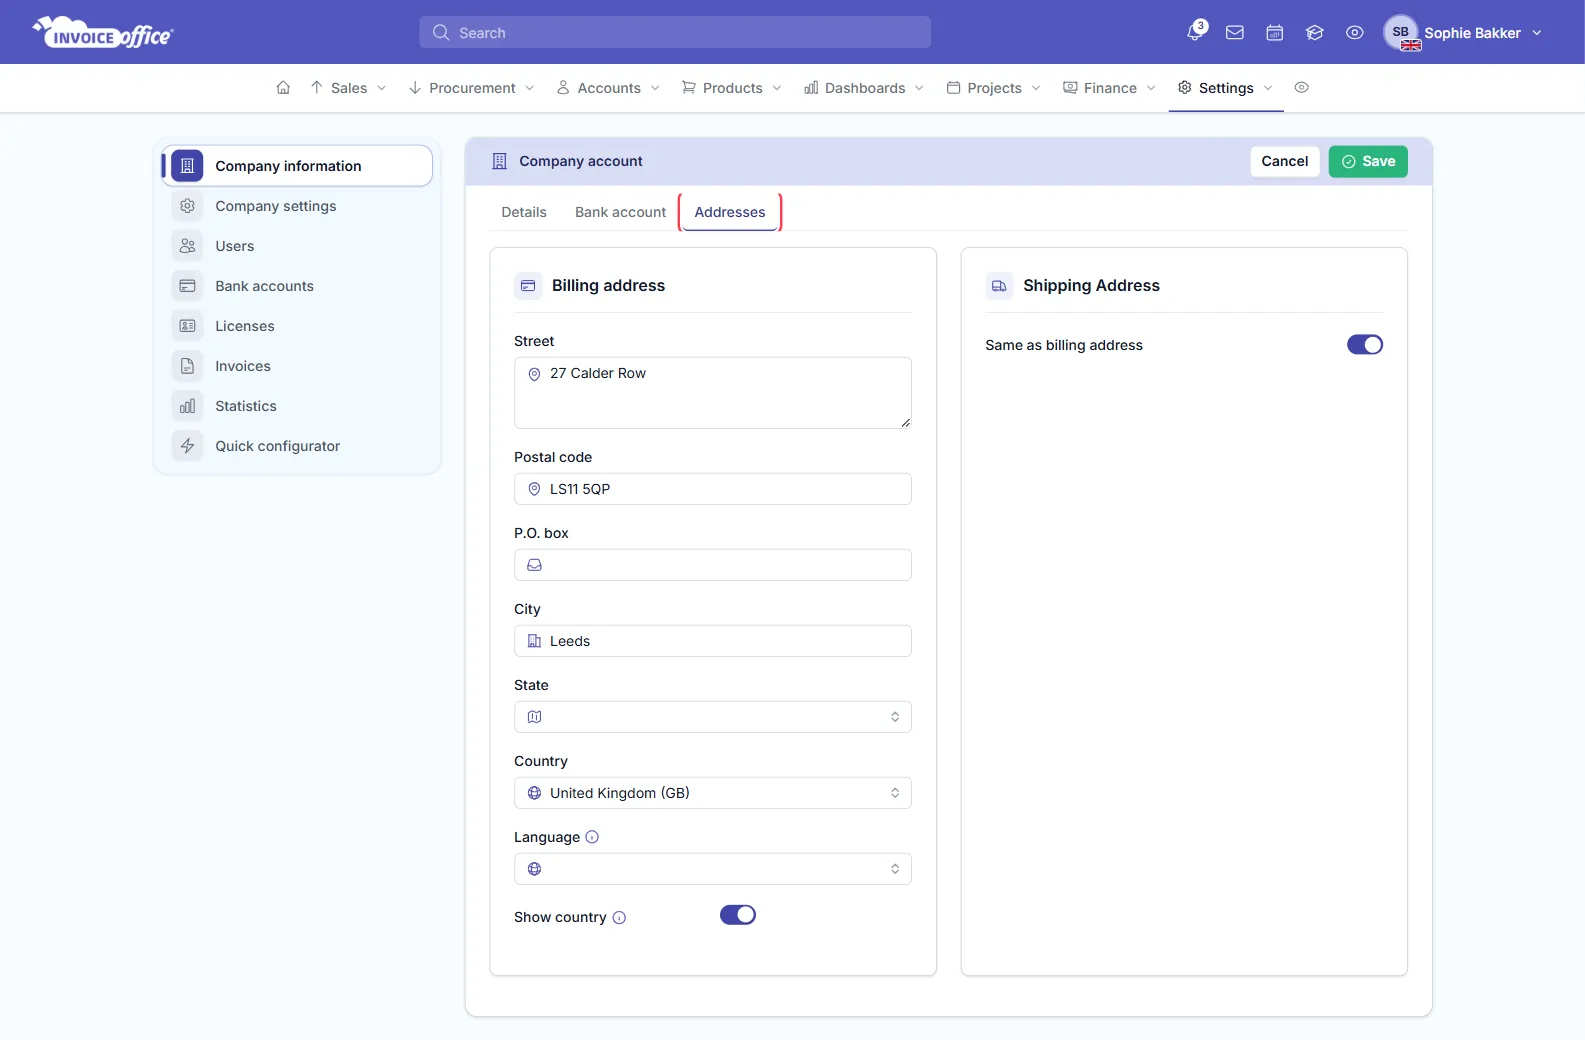Click the Street field with 27 Calder Row

[713, 393]
